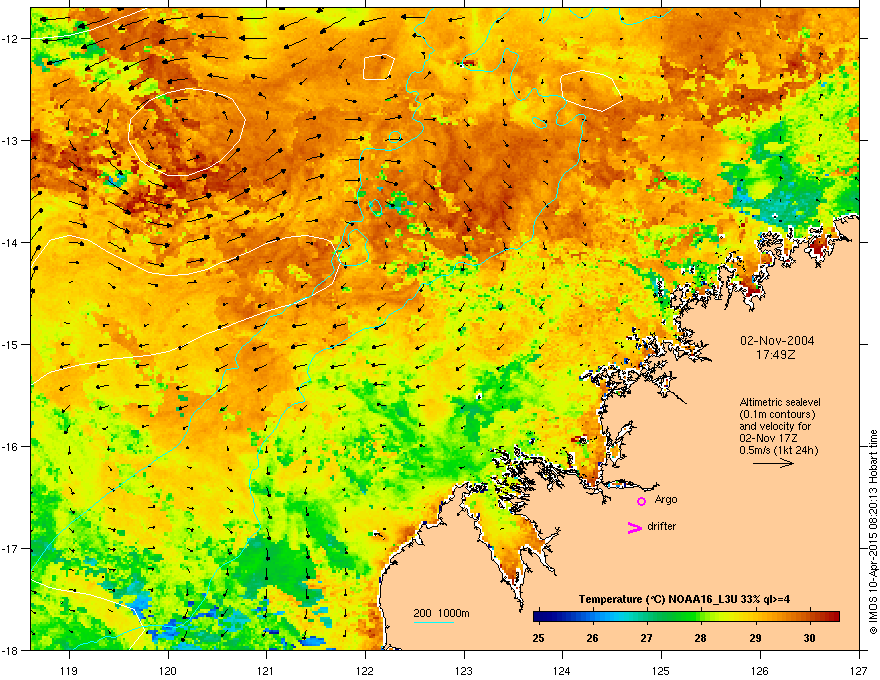The height and width of the screenshot is (680, 880).
Task: Click the '(0.1m contours)' text
Action: (x=777, y=415)
